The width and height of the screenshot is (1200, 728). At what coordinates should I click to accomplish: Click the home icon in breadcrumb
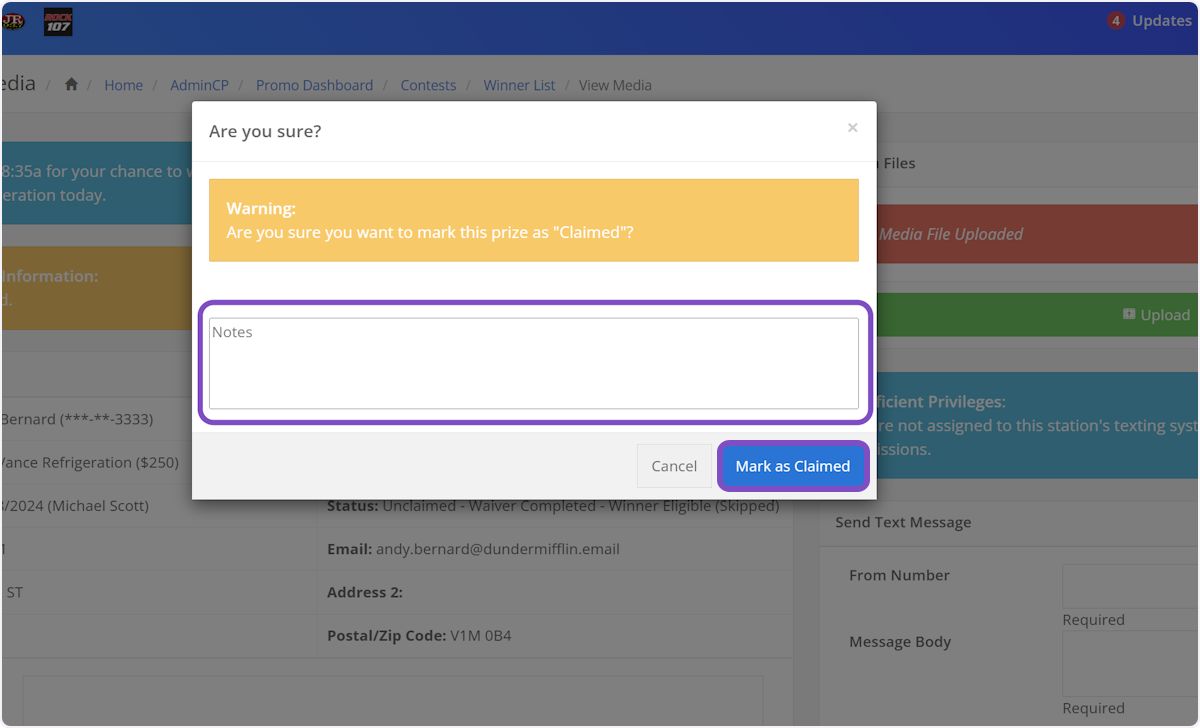71,85
